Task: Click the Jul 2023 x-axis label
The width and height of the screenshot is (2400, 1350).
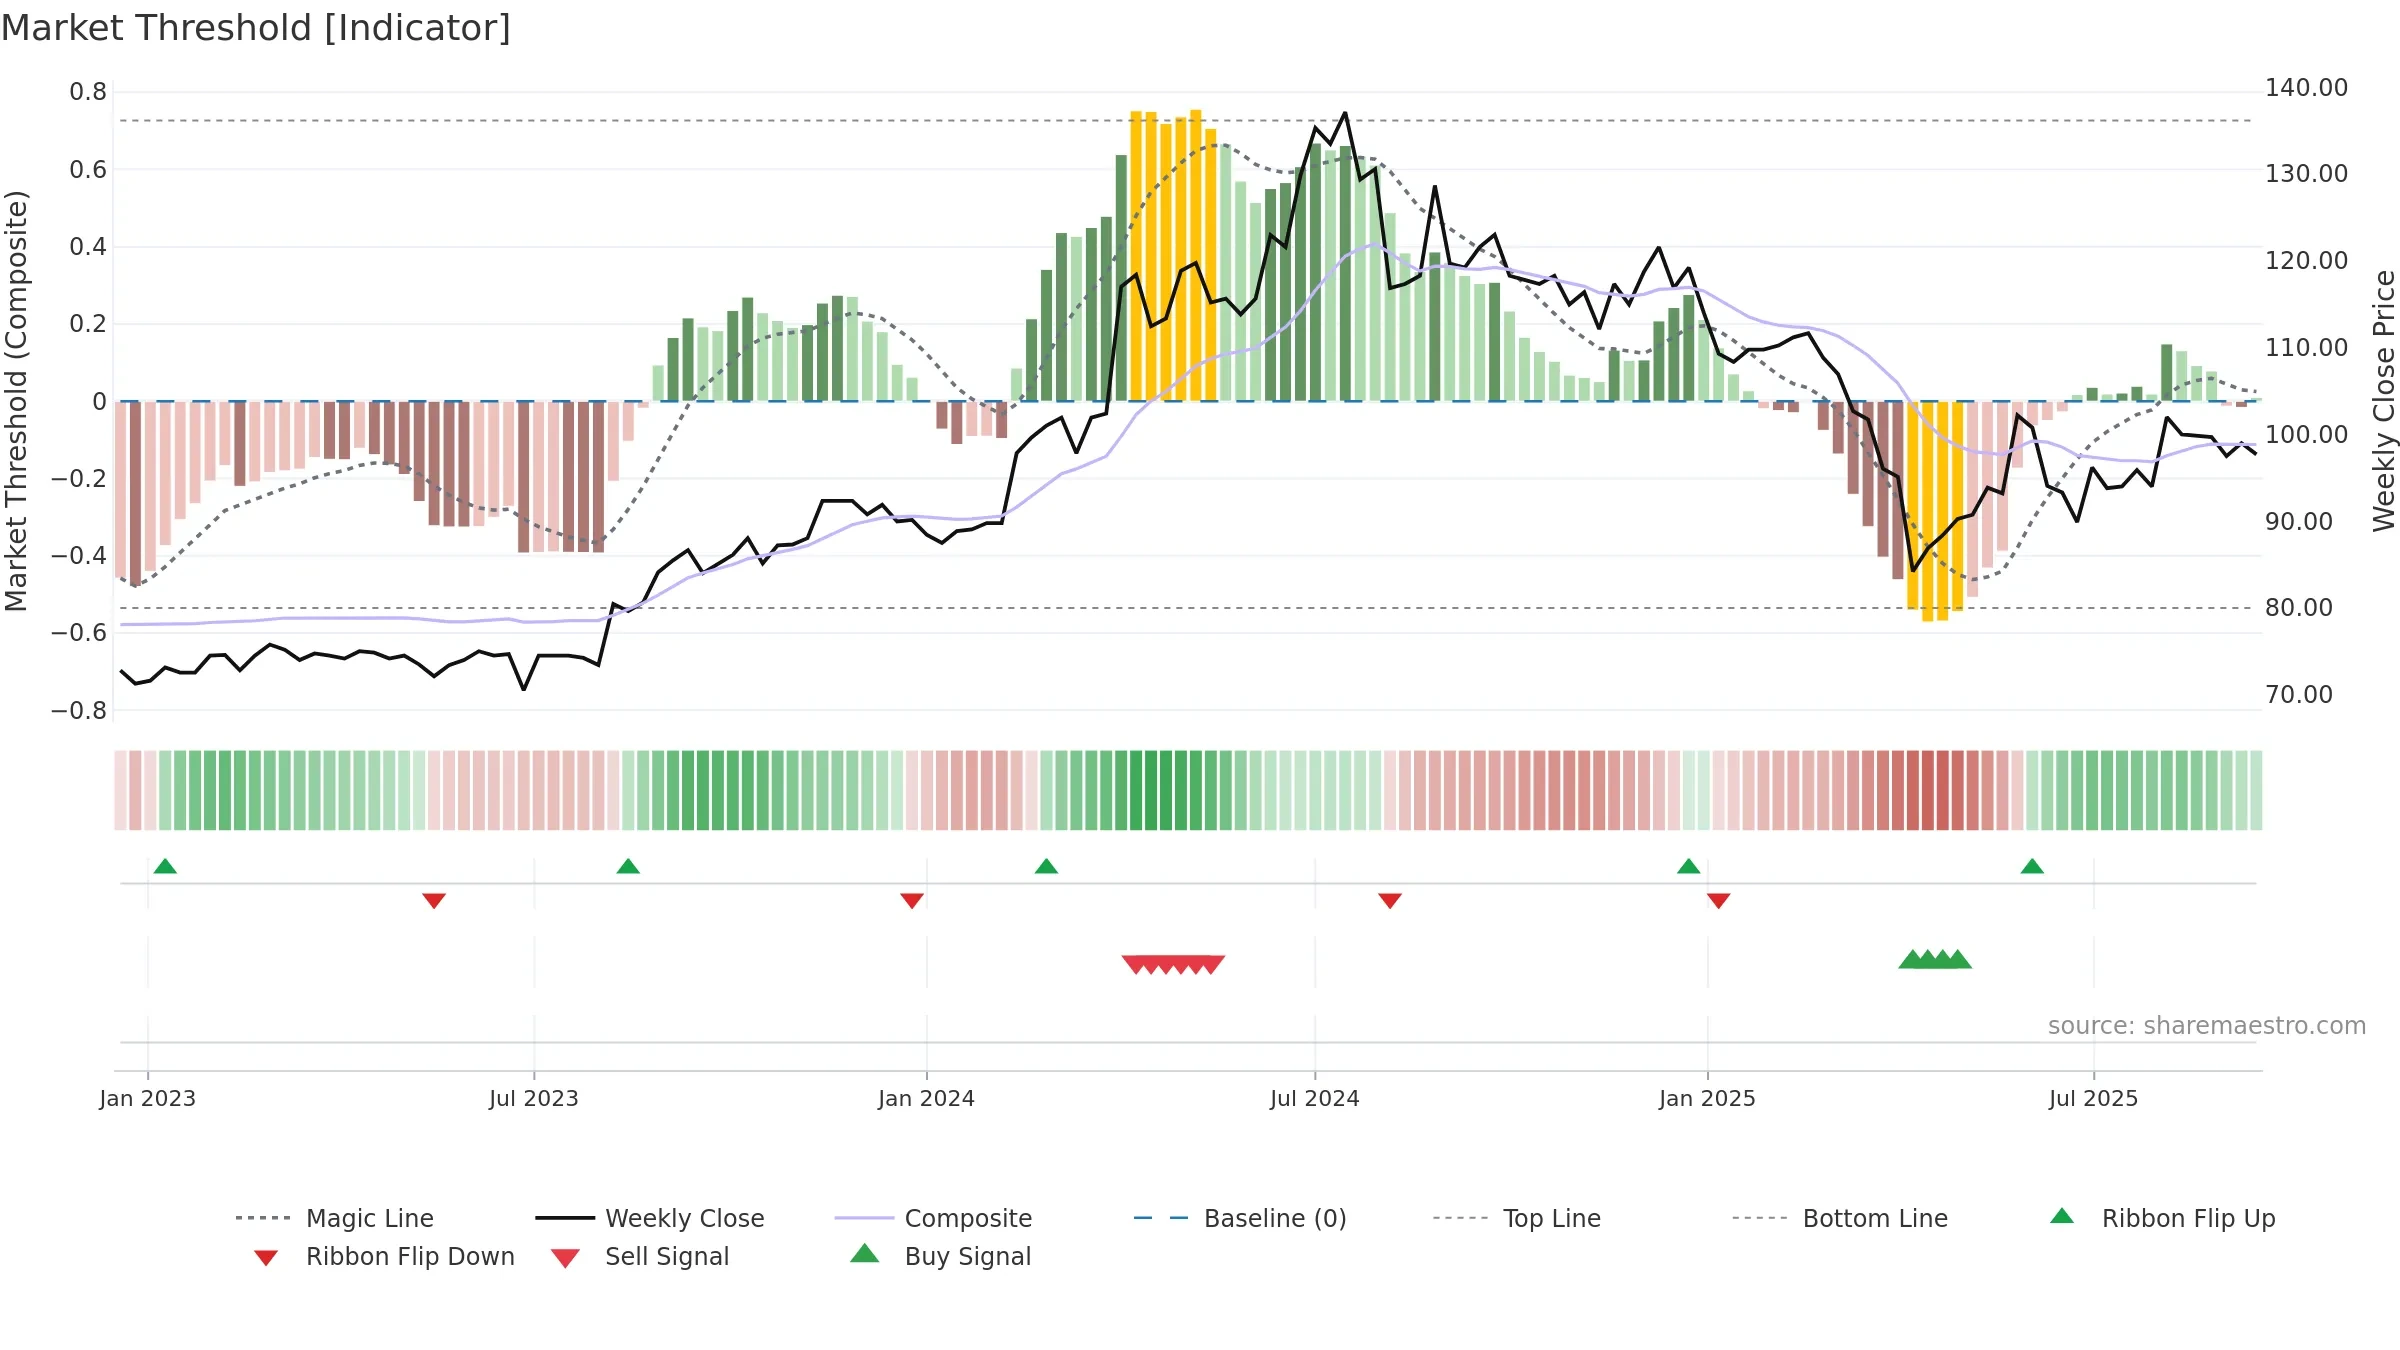Action: coord(534,1098)
